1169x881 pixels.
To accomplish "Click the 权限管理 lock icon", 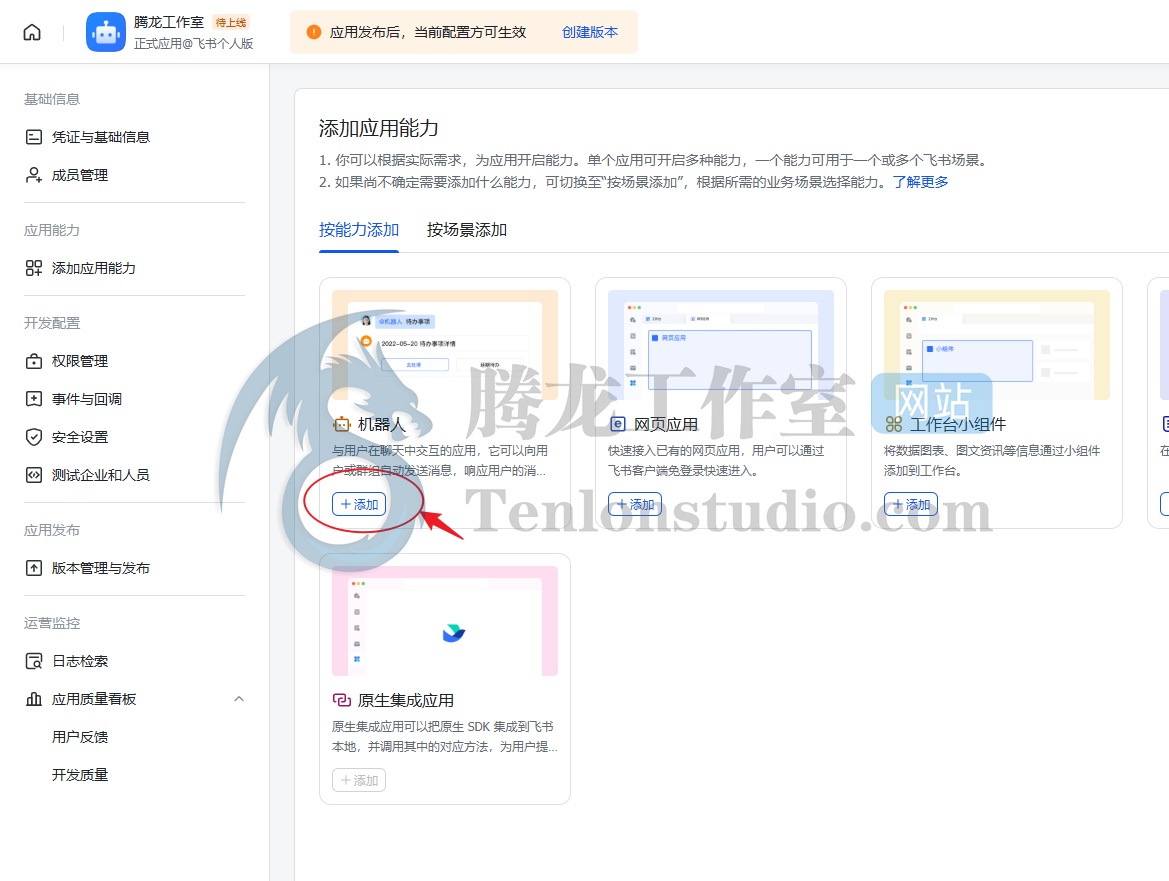I will (34, 361).
